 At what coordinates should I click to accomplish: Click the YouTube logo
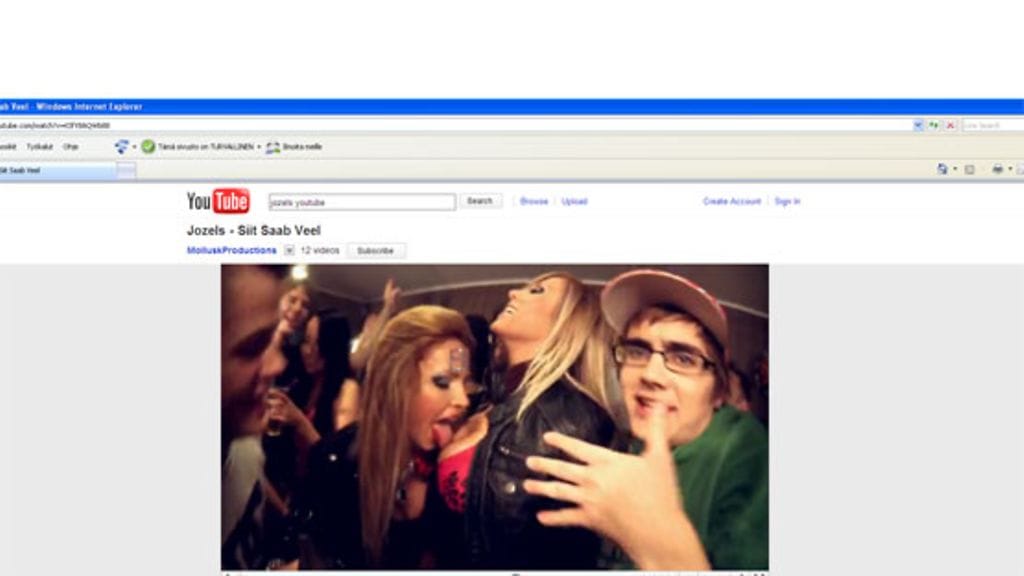pos(218,201)
